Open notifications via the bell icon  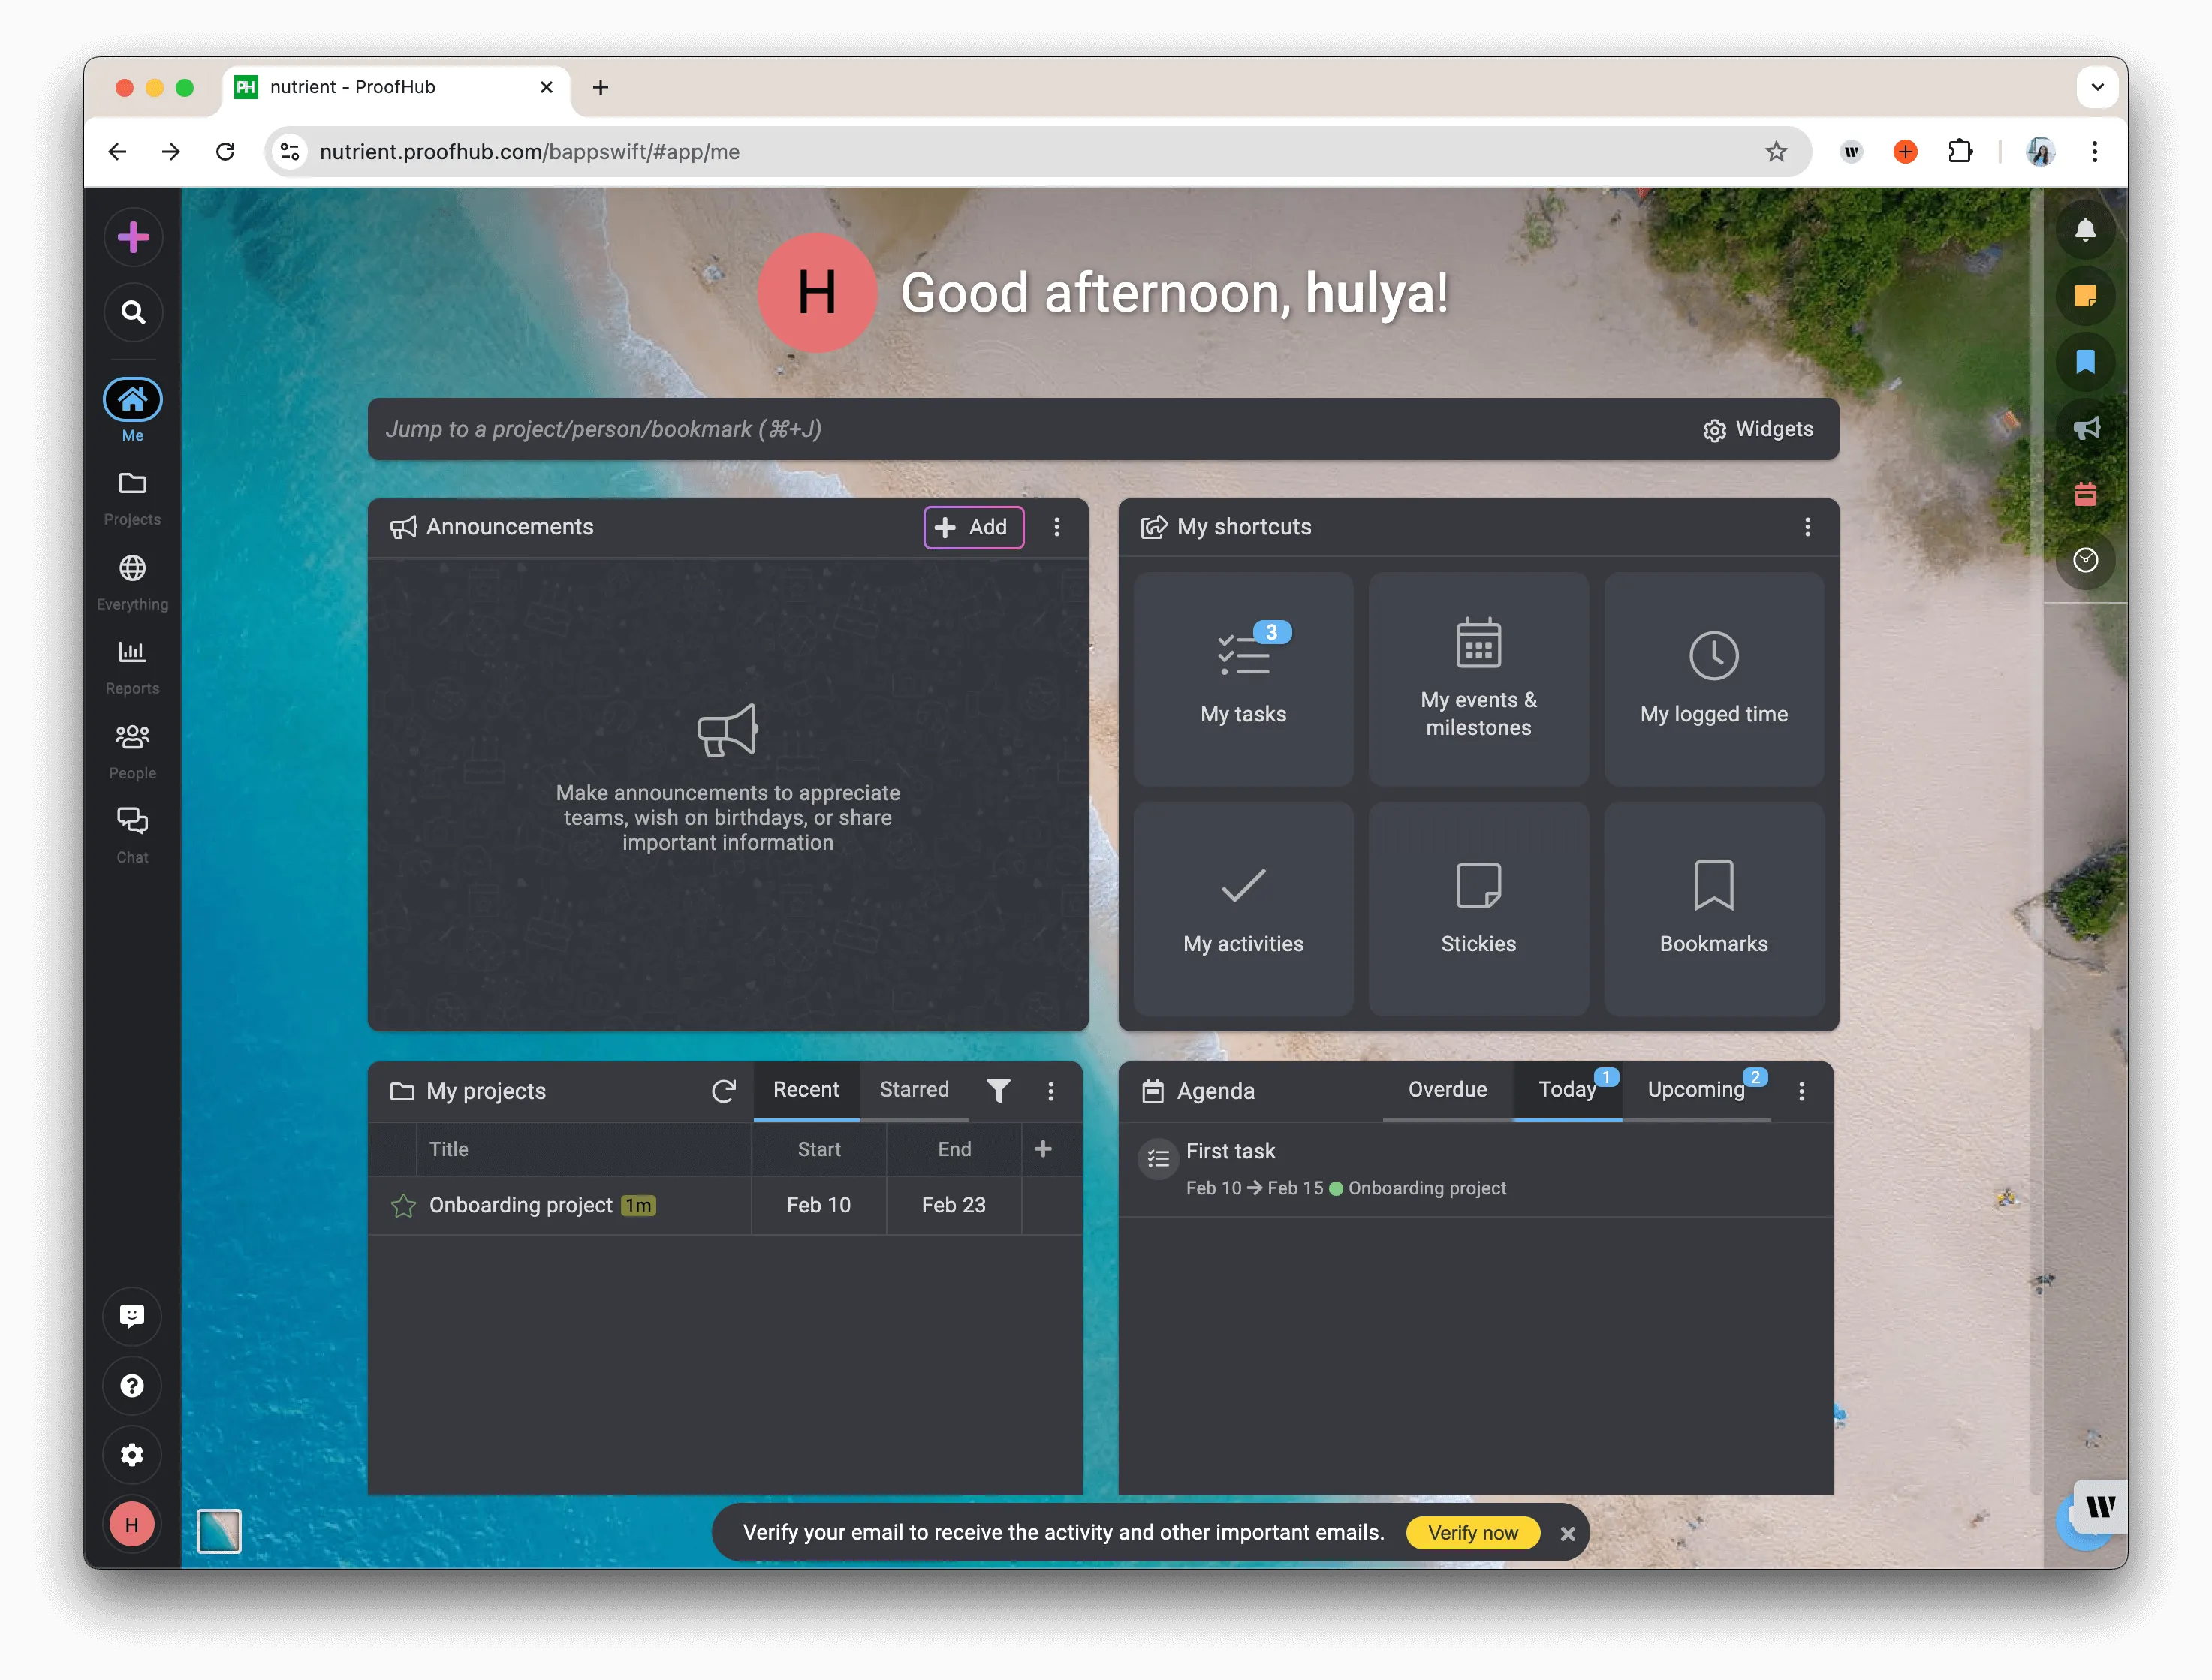2087,229
